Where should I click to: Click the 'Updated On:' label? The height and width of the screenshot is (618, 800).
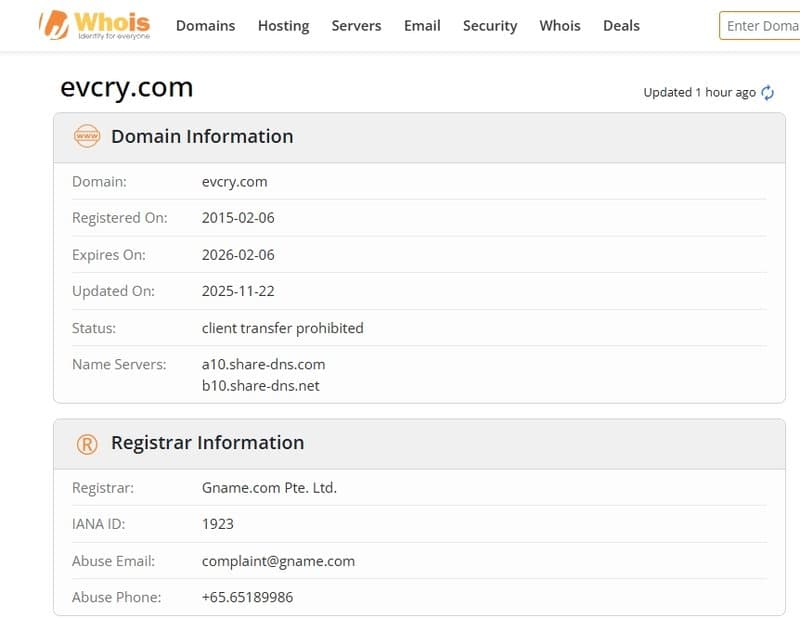tap(113, 291)
